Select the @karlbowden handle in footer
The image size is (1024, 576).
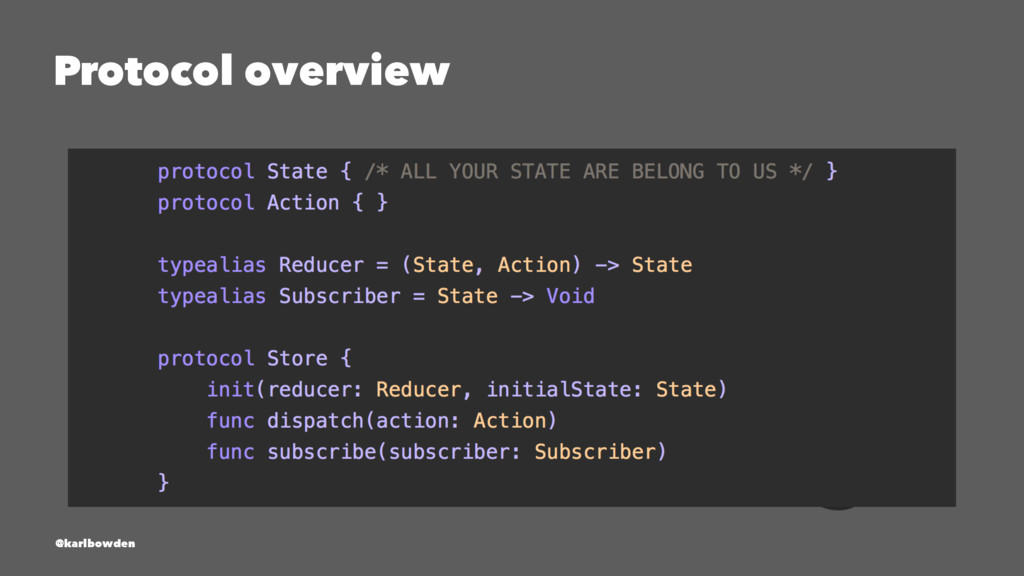pyautogui.click(x=95, y=543)
